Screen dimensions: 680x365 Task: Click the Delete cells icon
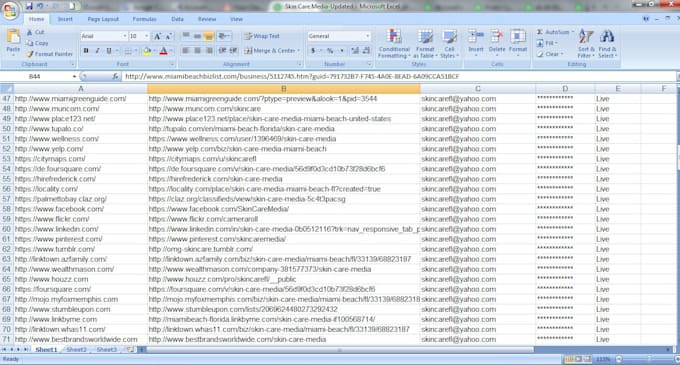[x=497, y=37]
